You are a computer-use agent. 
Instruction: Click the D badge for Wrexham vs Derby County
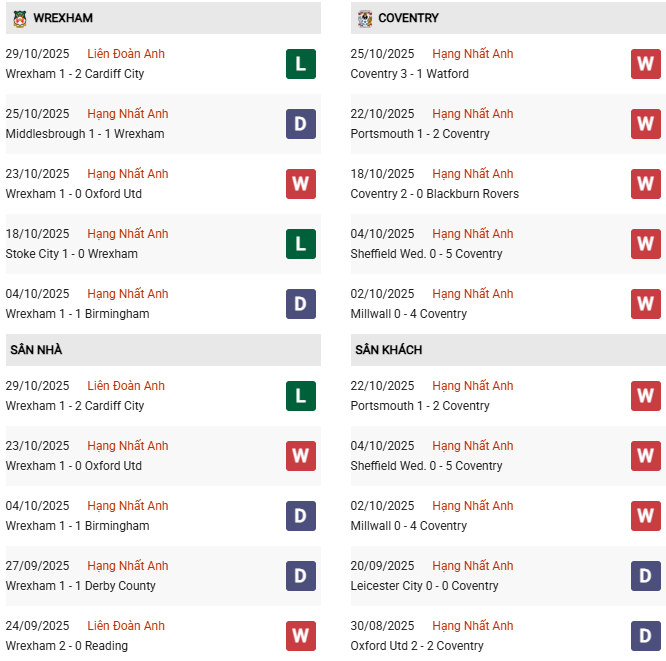(300, 576)
